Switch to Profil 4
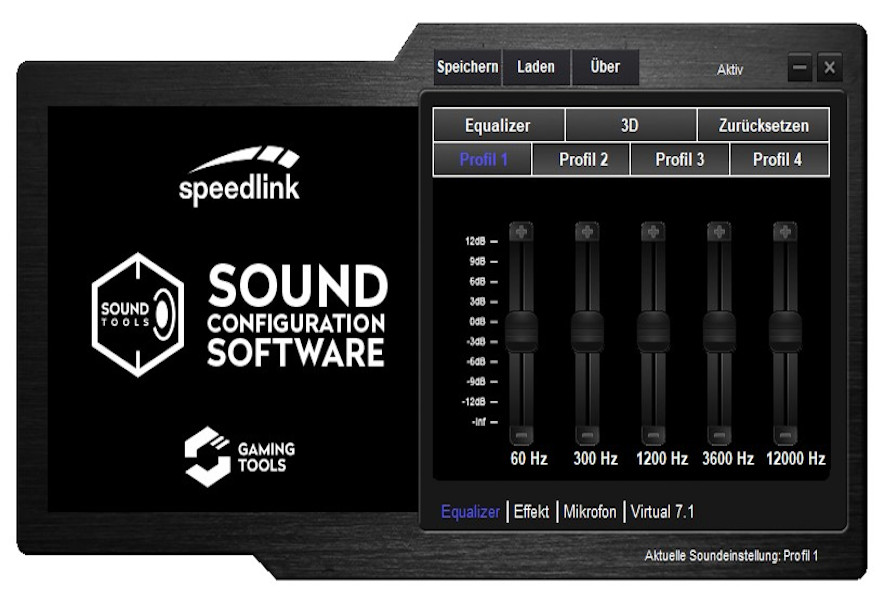Viewport: 885px width, 602px height. (x=779, y=160)
